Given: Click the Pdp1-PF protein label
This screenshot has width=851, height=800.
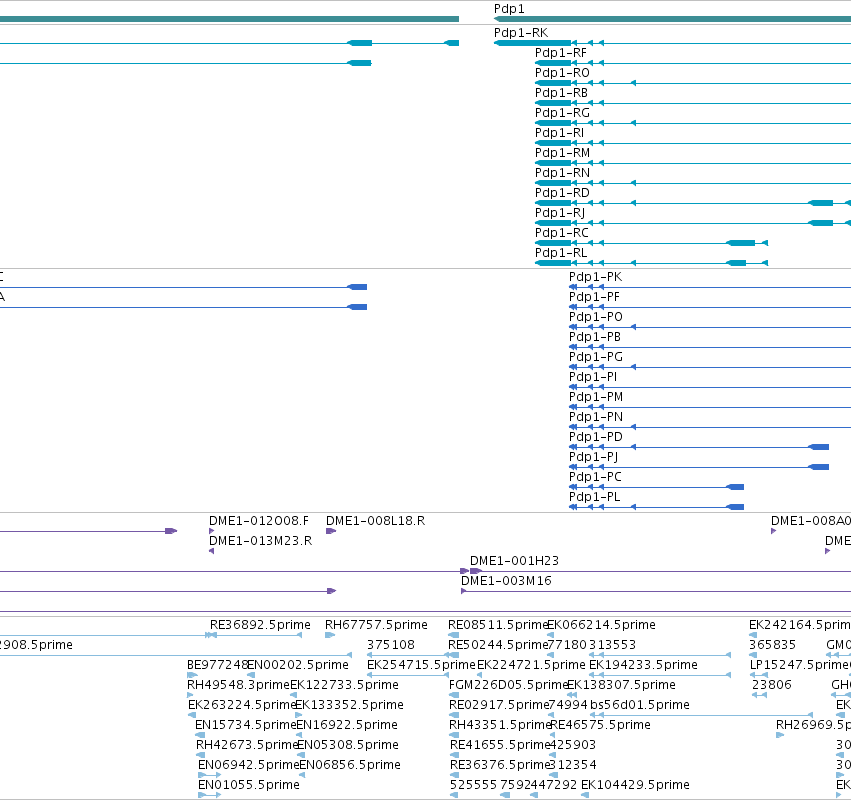Looking at the screenshot, I should point(594,297).
